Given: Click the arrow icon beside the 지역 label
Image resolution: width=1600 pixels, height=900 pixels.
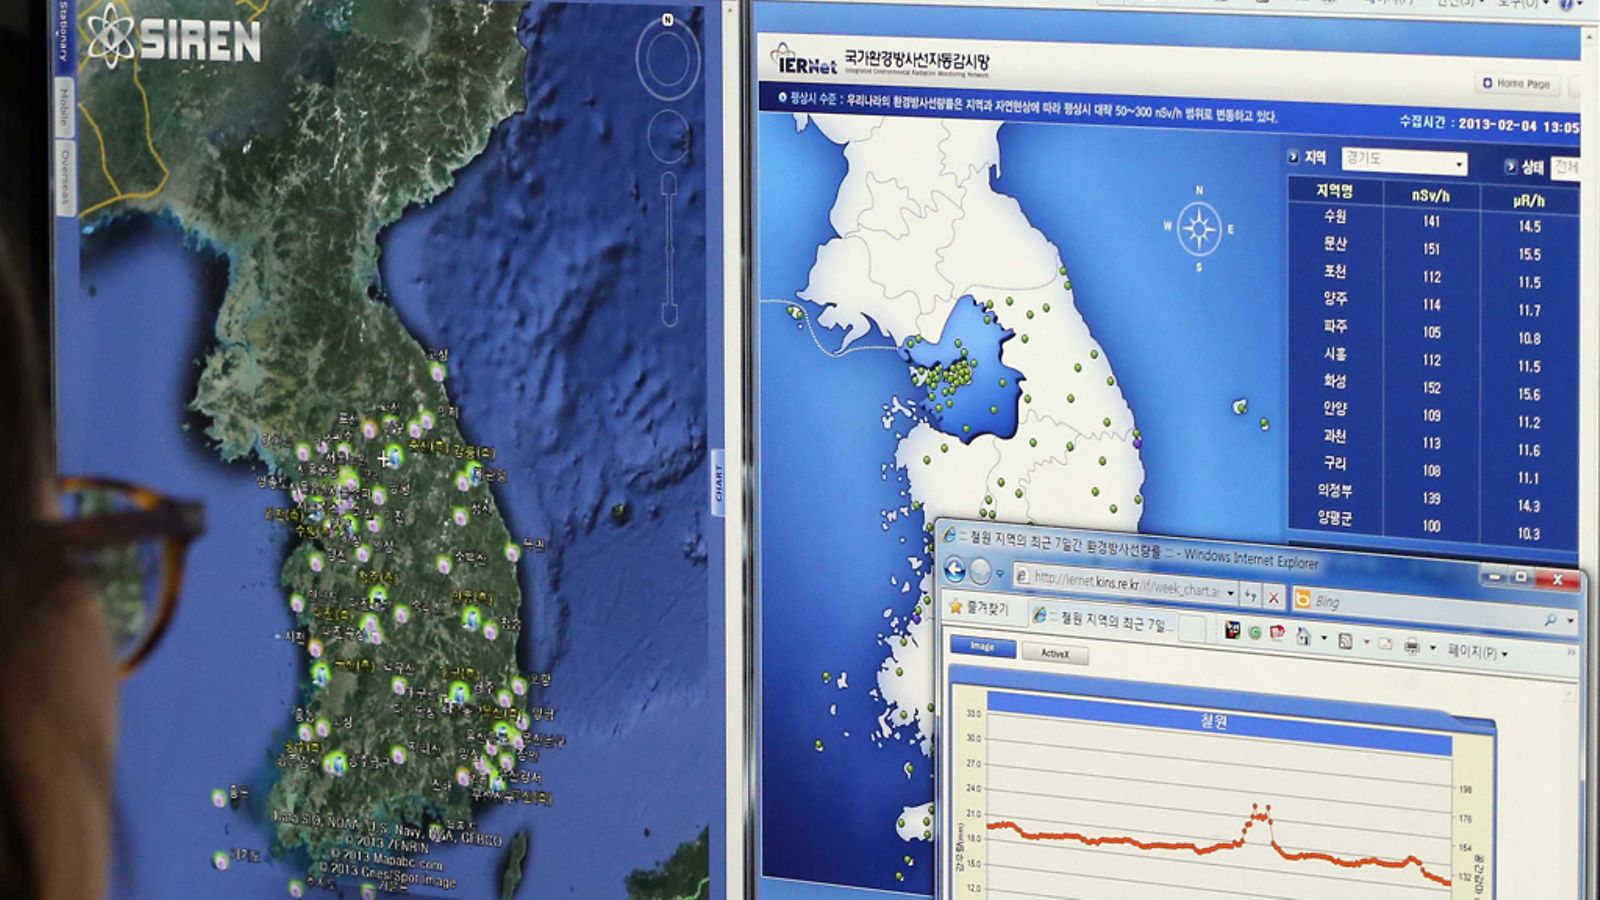Looking at the screenshot, I should 1293,156.
